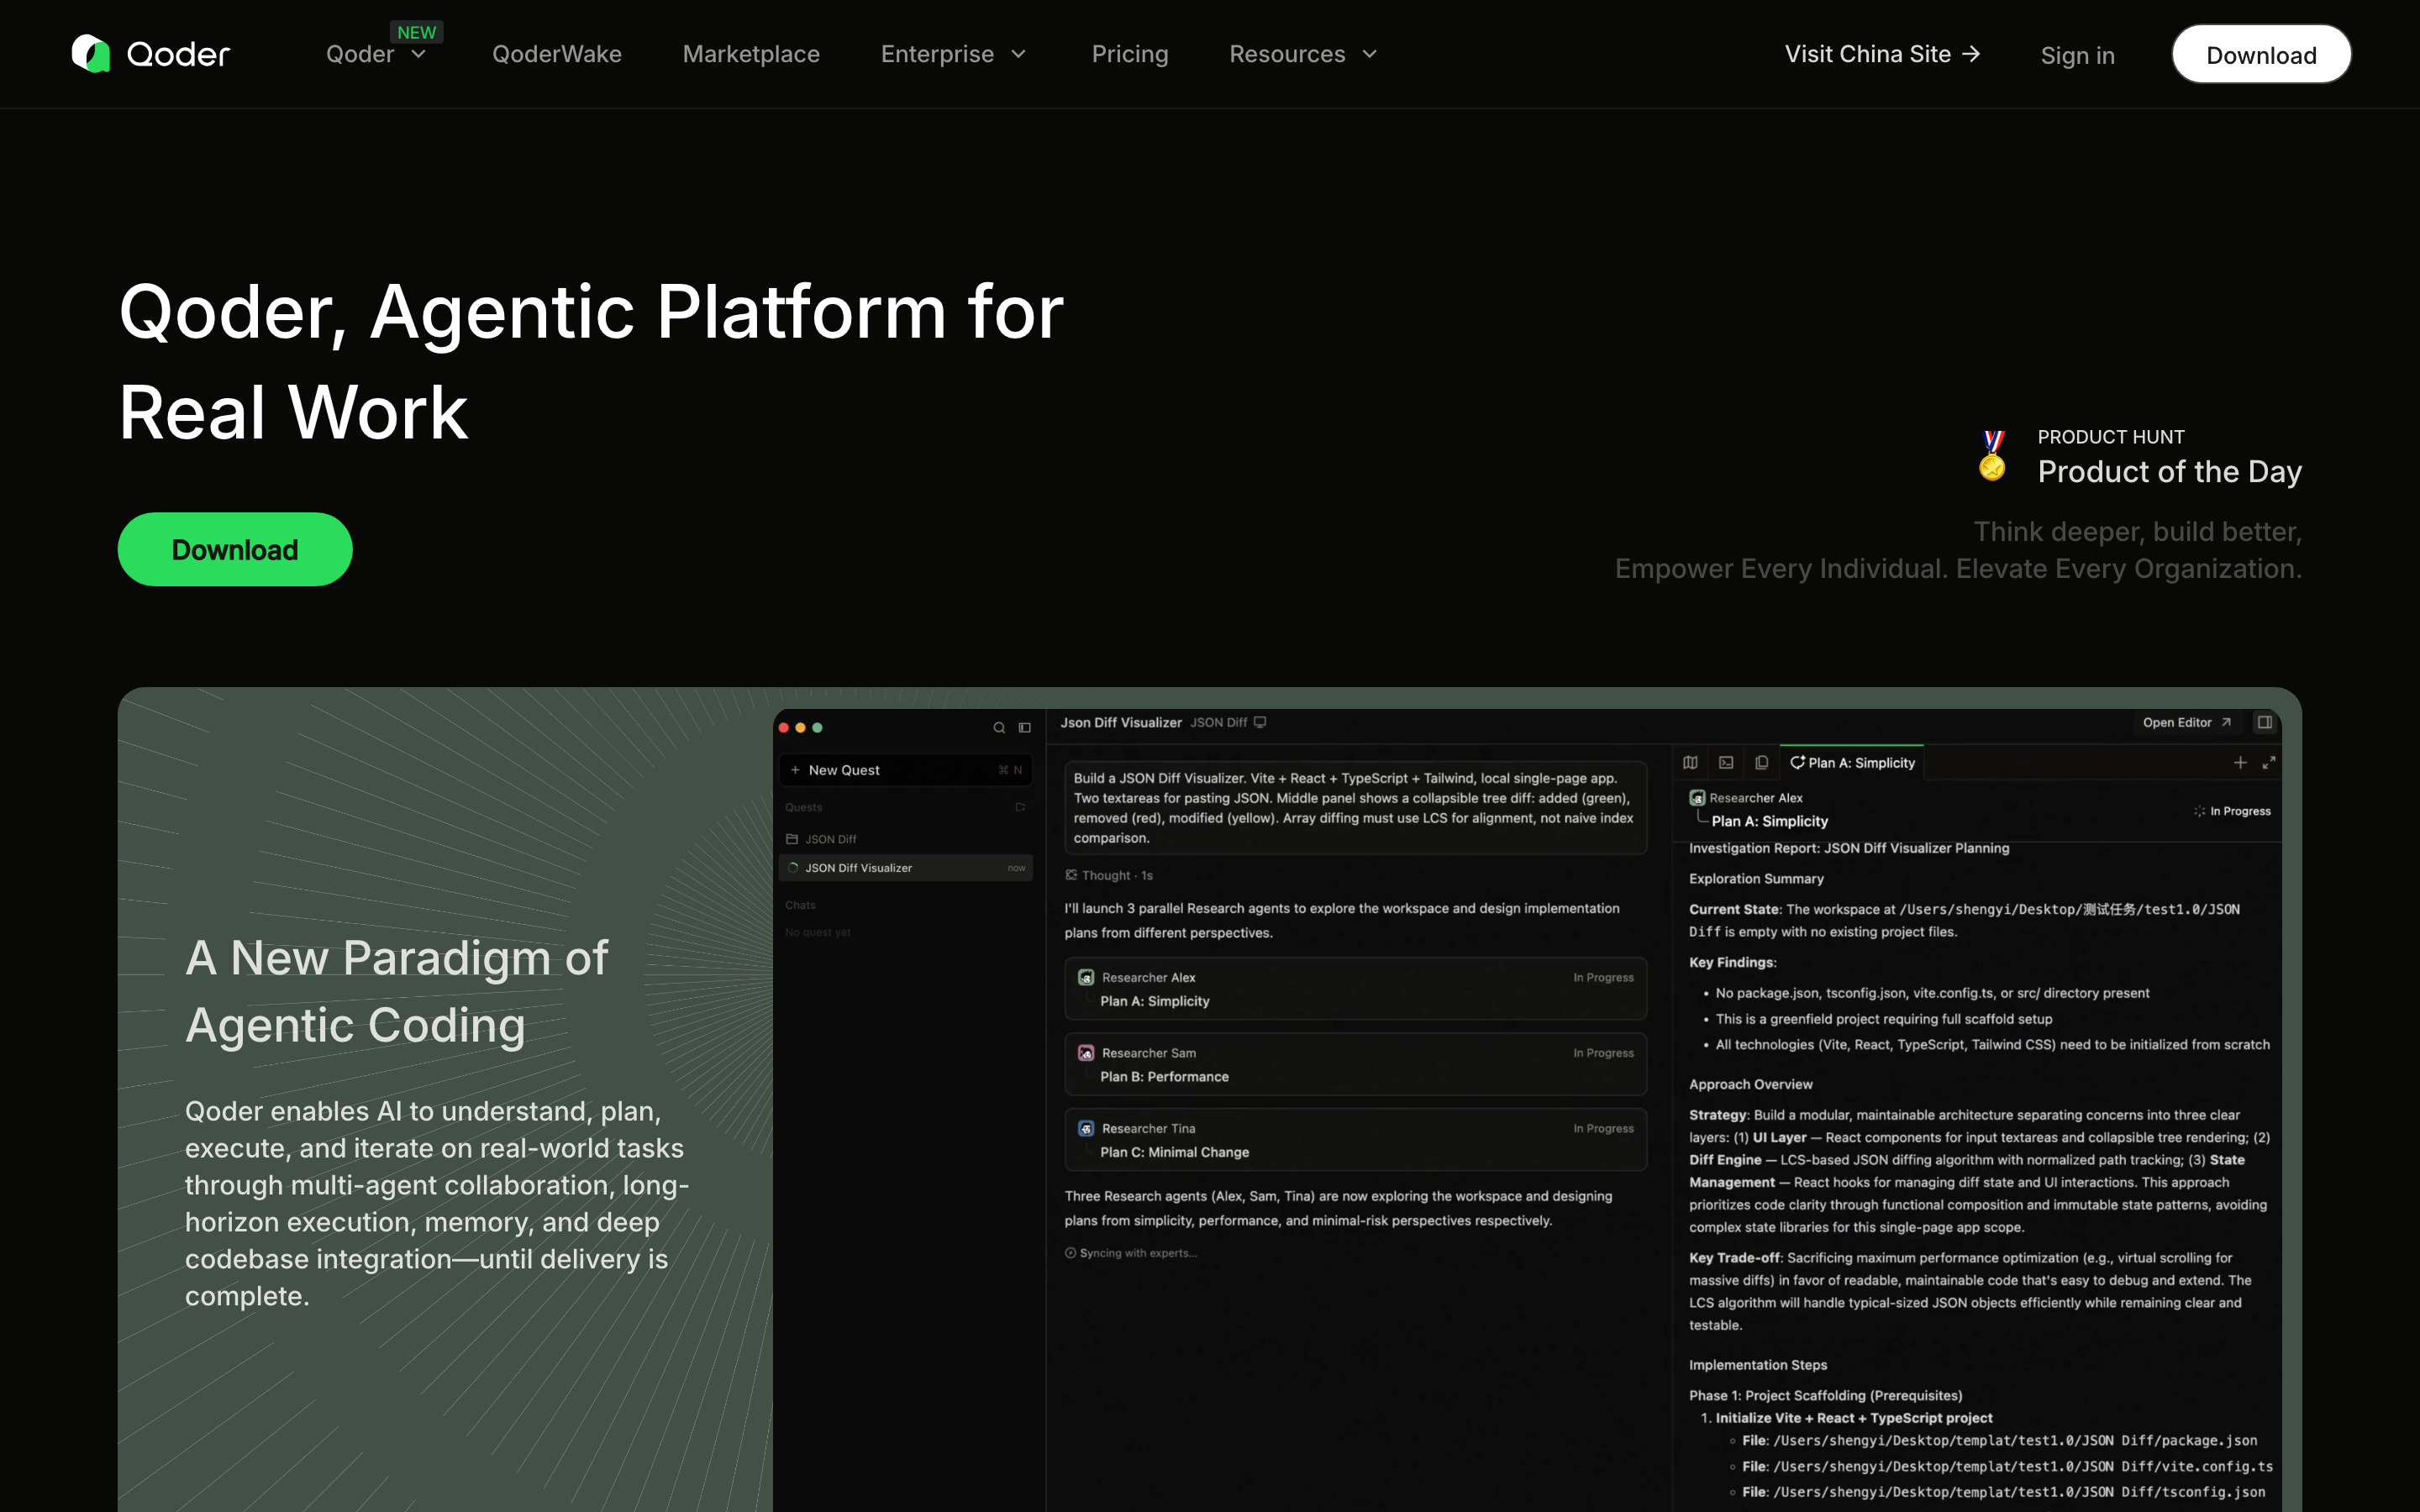Click the green Download button
This screenshot has width=2420, height=1512.
(x=235, y=549)
